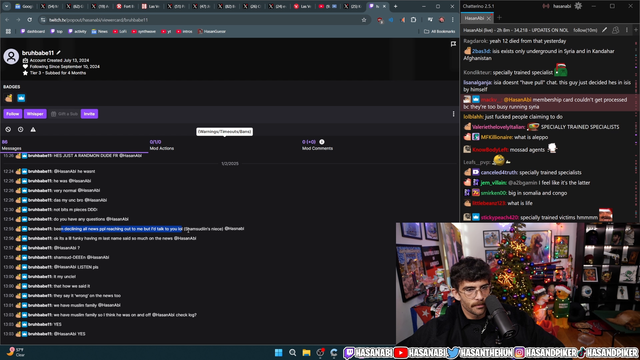Click username stickypeach420 in Chatterino chat
The width and height of the screenshot is (640, 360).
[500, 218]
